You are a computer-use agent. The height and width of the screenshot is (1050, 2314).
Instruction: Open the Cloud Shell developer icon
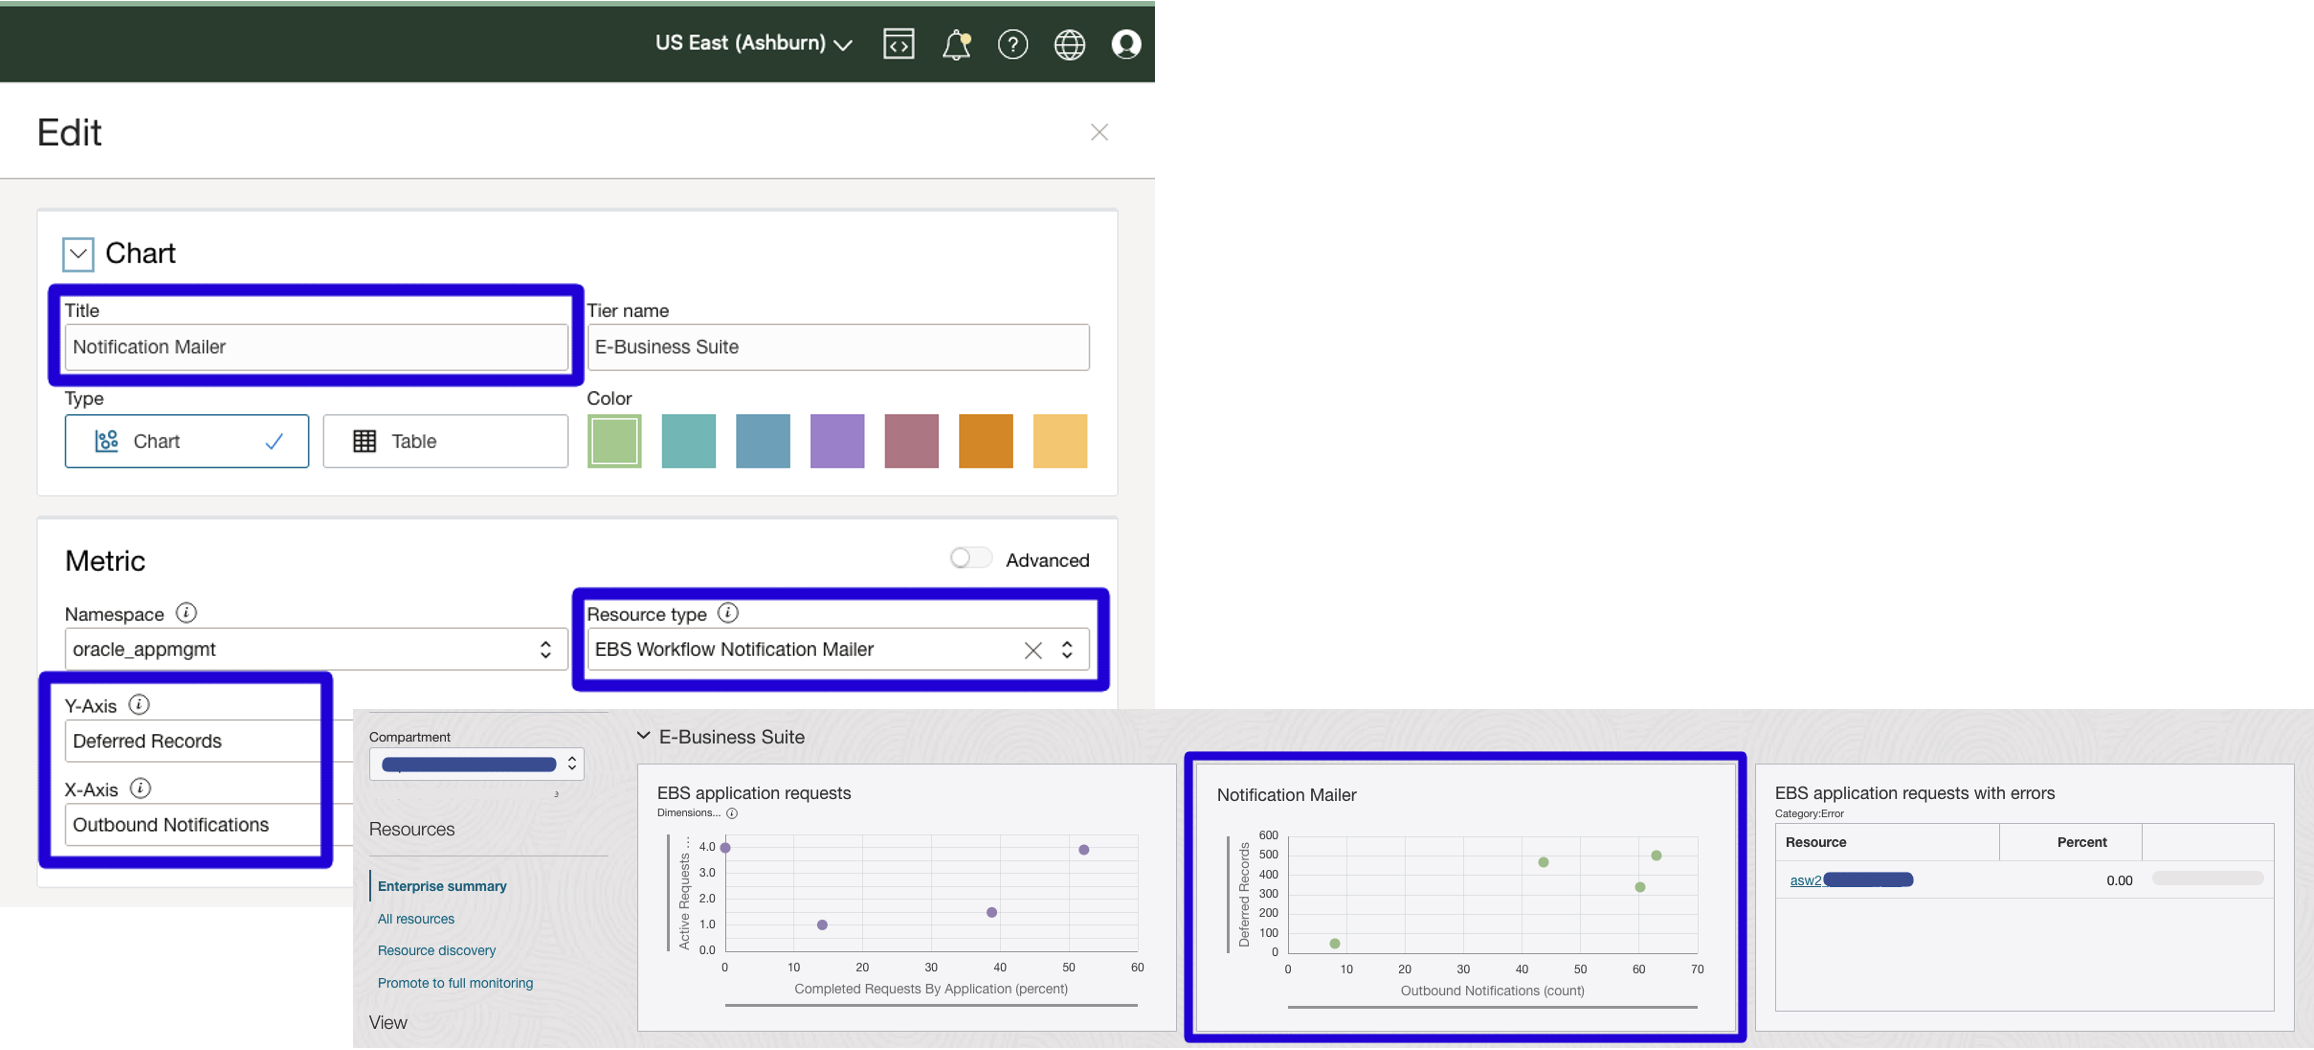tap(899, 43)
